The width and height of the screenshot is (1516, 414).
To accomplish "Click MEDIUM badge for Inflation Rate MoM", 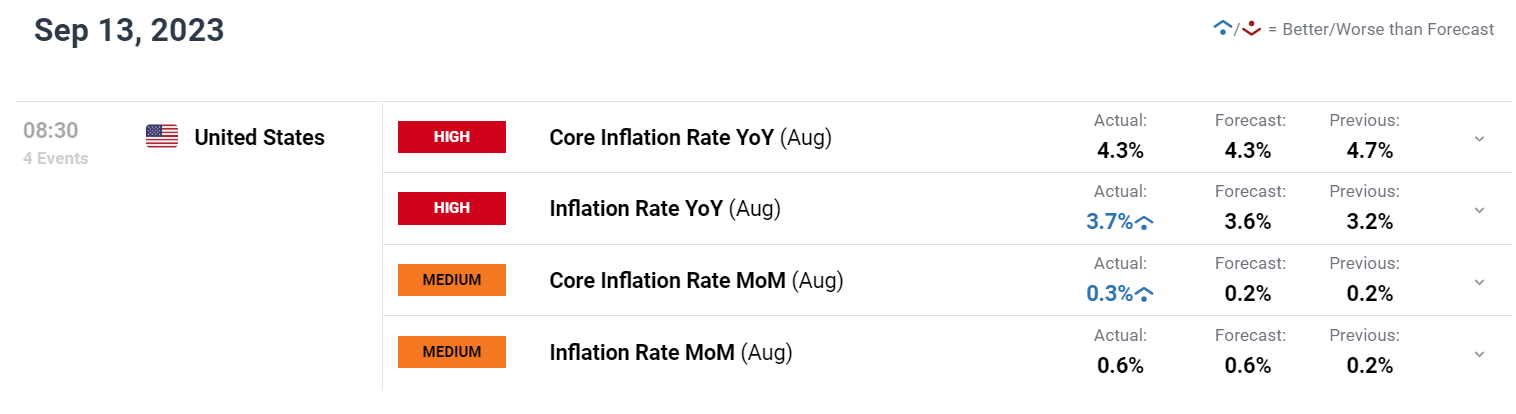I will (x=452, y=352).
